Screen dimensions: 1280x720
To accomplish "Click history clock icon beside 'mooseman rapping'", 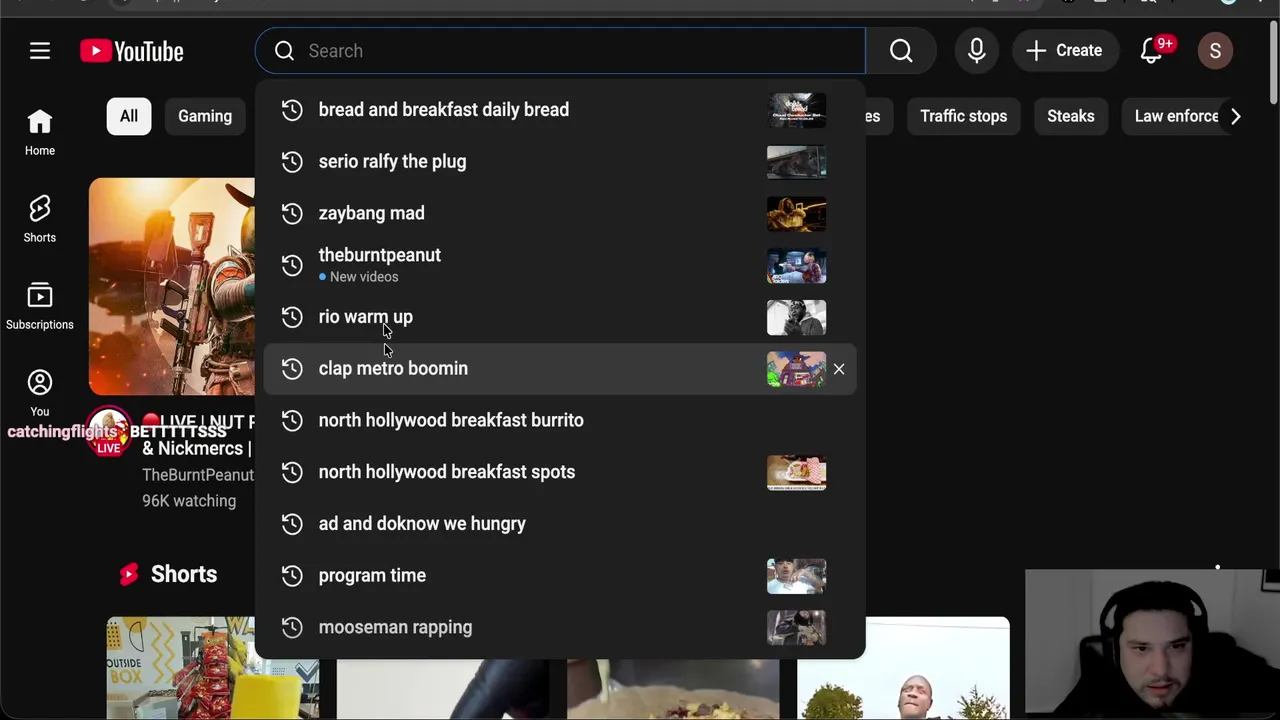I will 292,628.
